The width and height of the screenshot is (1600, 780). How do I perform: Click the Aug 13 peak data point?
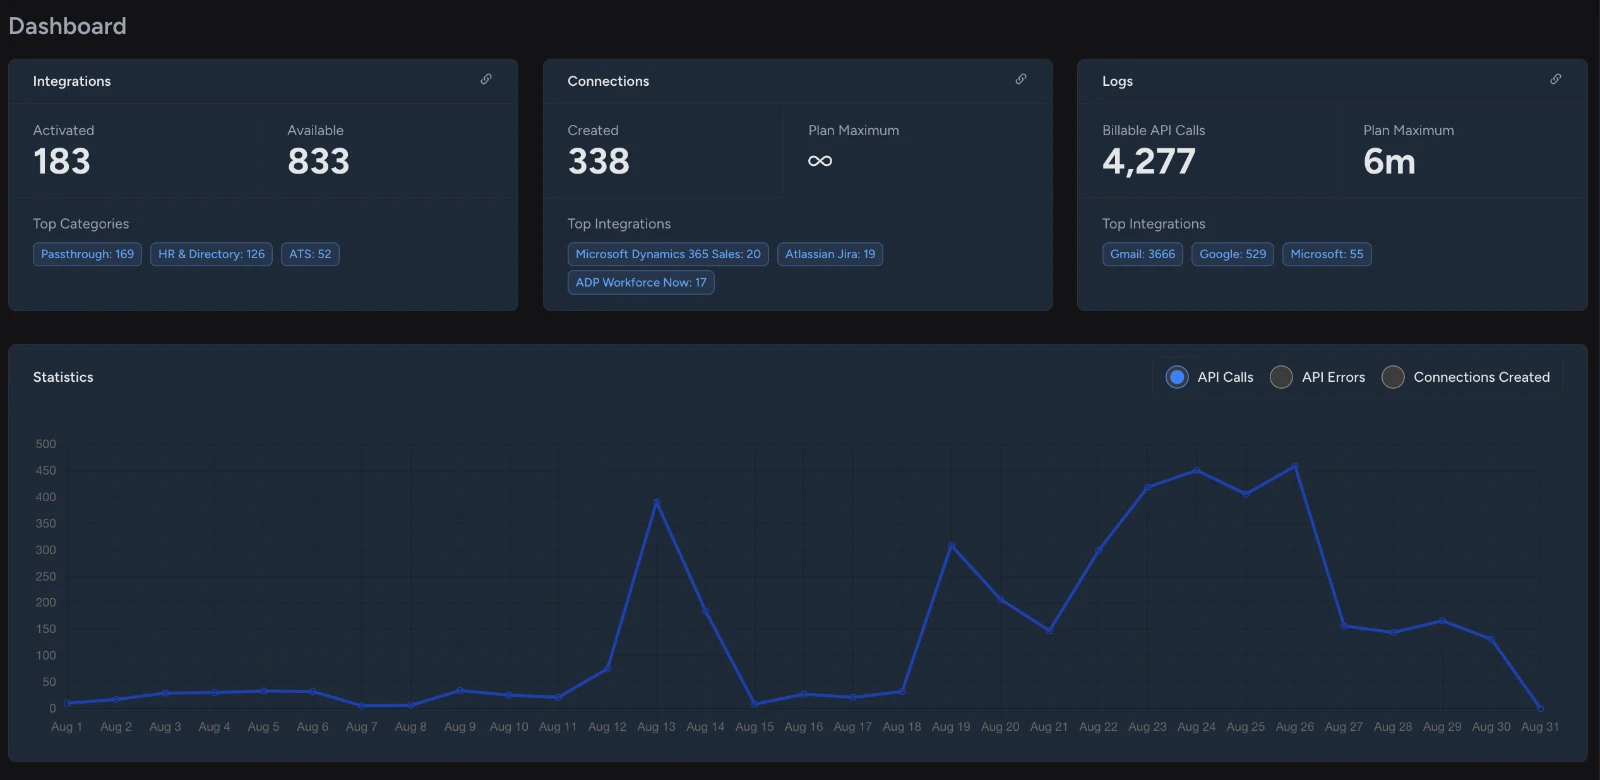[x=656, y=502]
